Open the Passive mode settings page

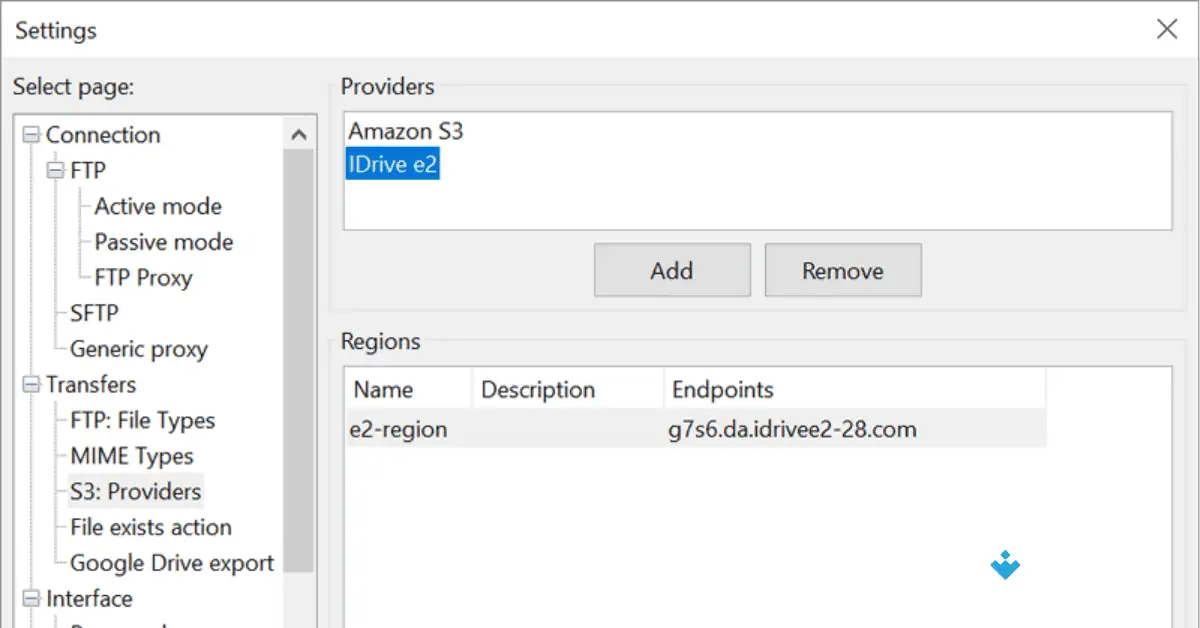163,242
